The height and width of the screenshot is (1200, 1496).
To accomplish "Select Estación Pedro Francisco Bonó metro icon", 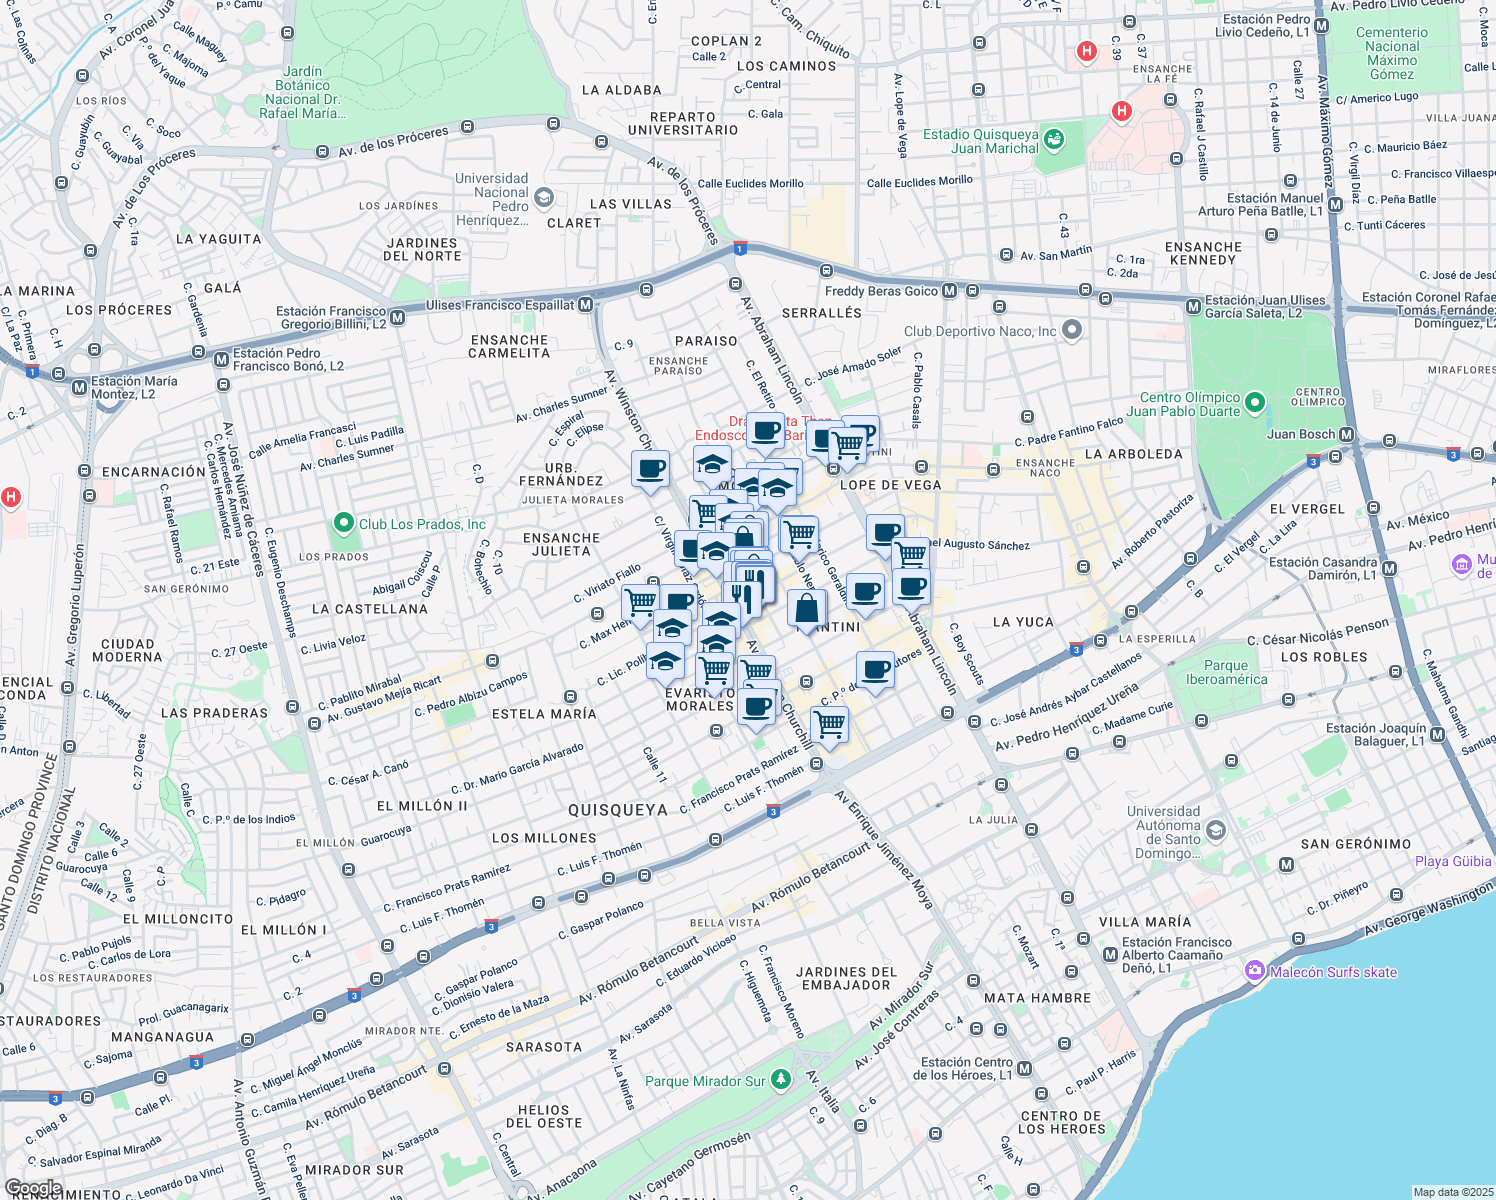I will pos(222,358).
